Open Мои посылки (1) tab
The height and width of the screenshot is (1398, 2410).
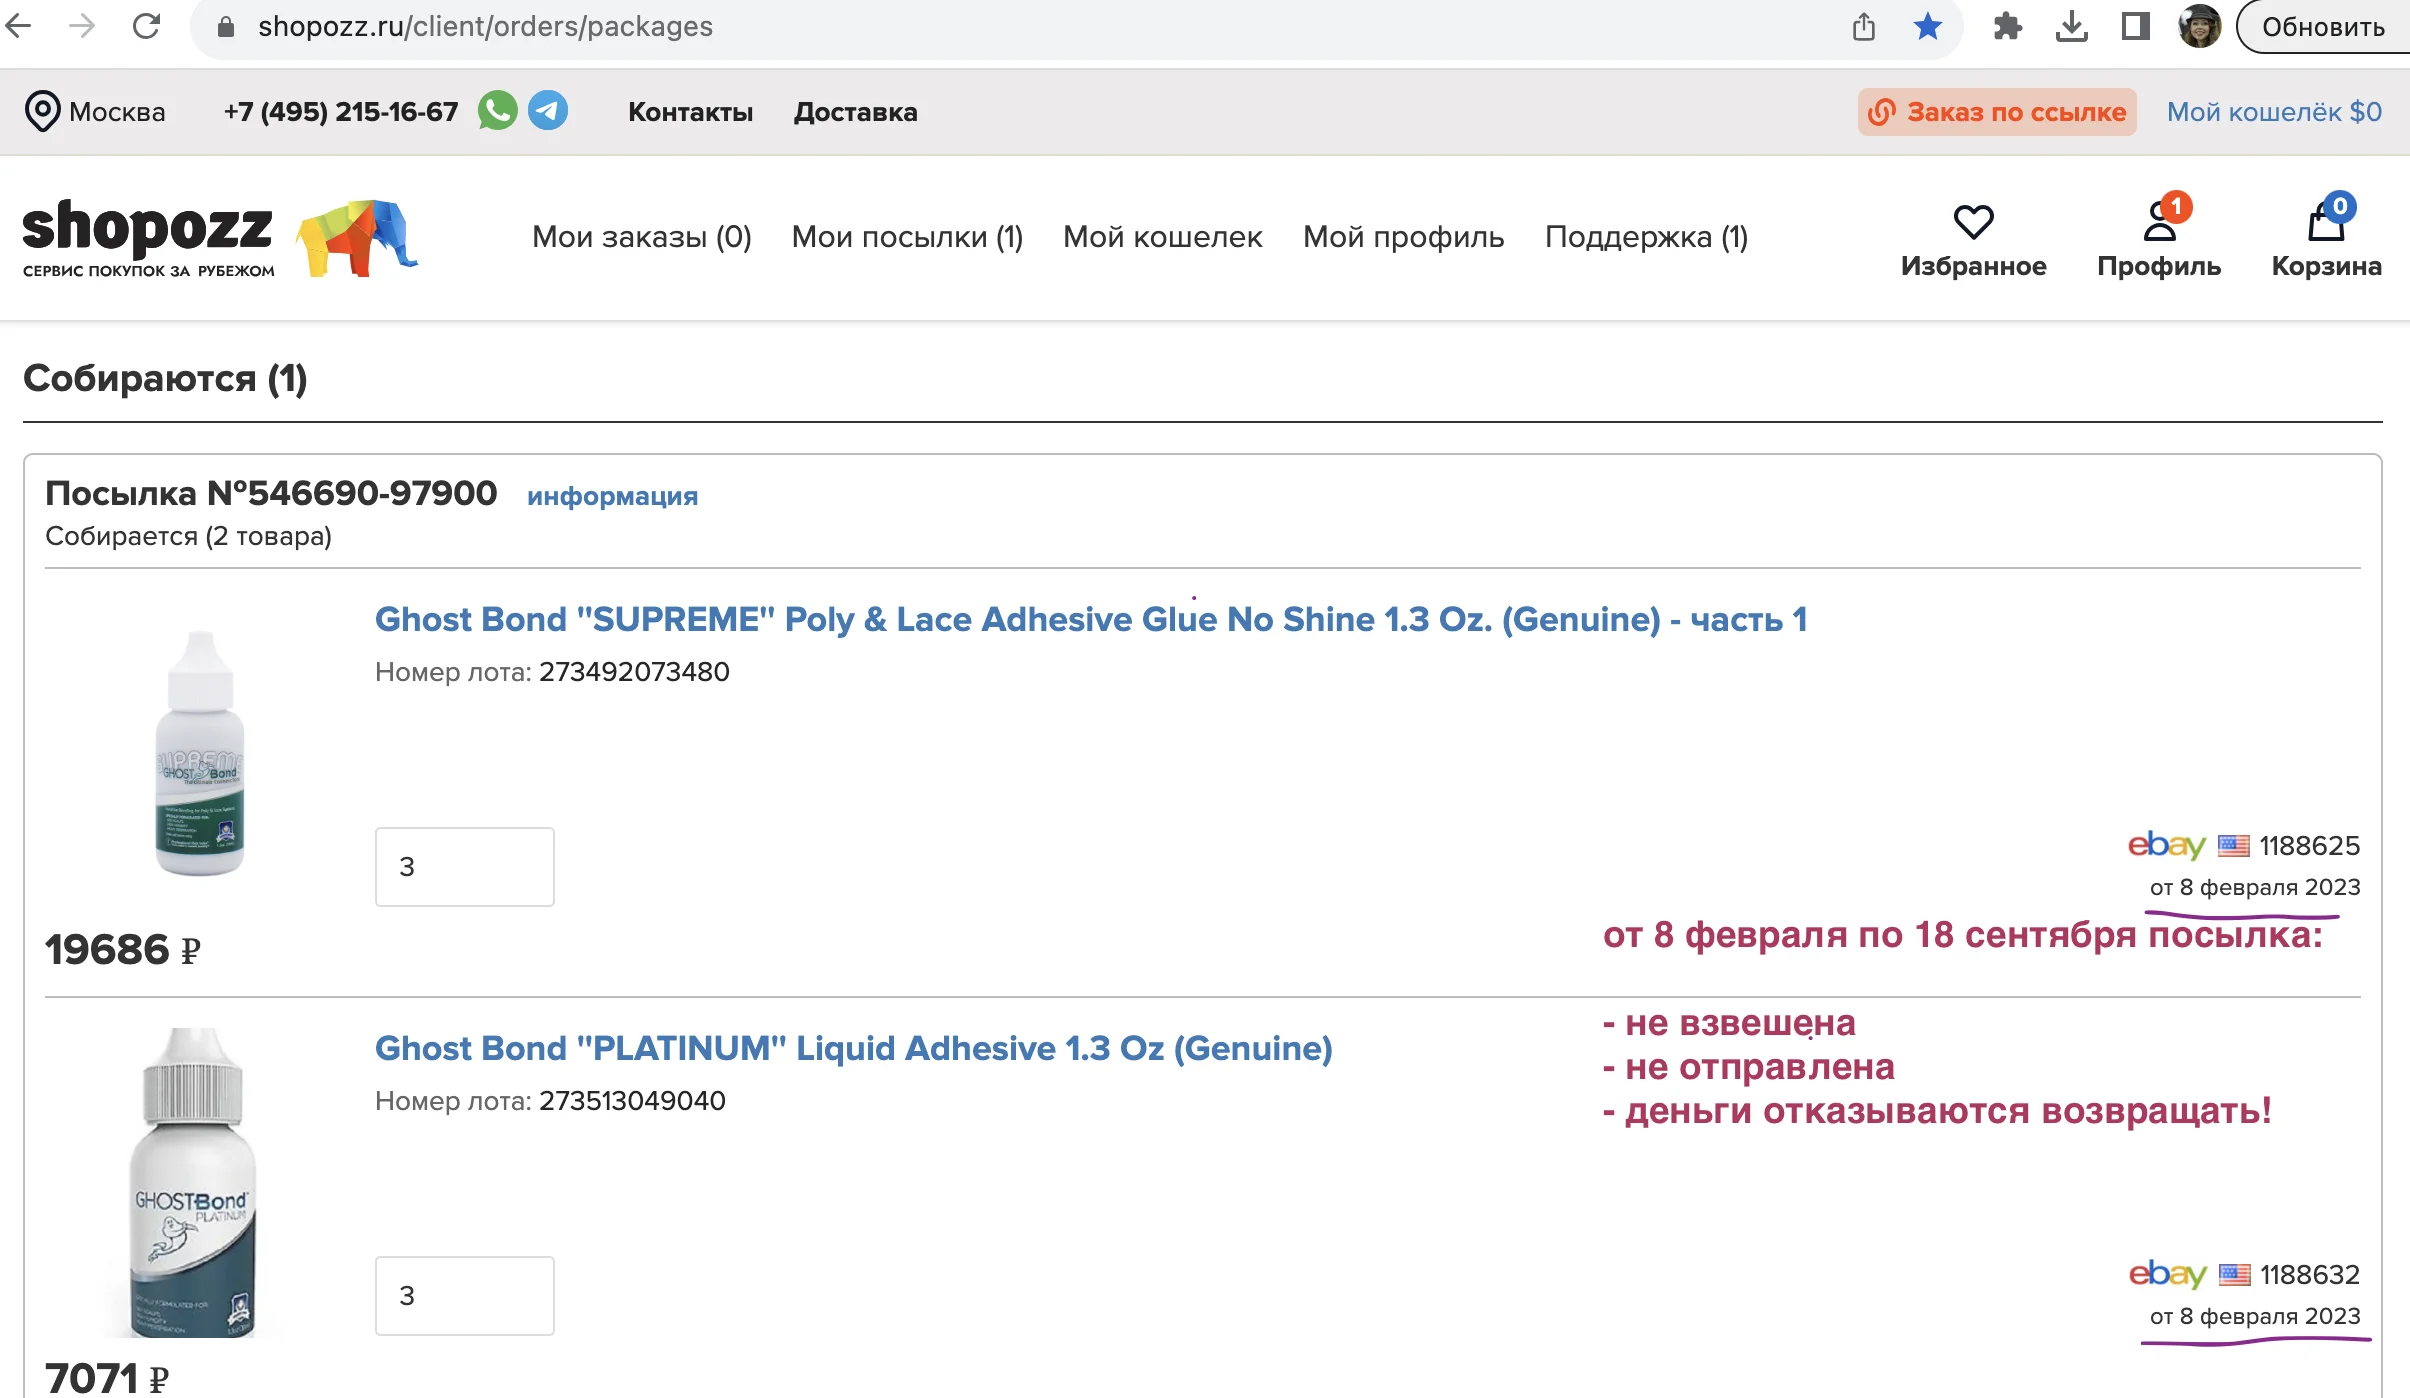pos(907,237)
